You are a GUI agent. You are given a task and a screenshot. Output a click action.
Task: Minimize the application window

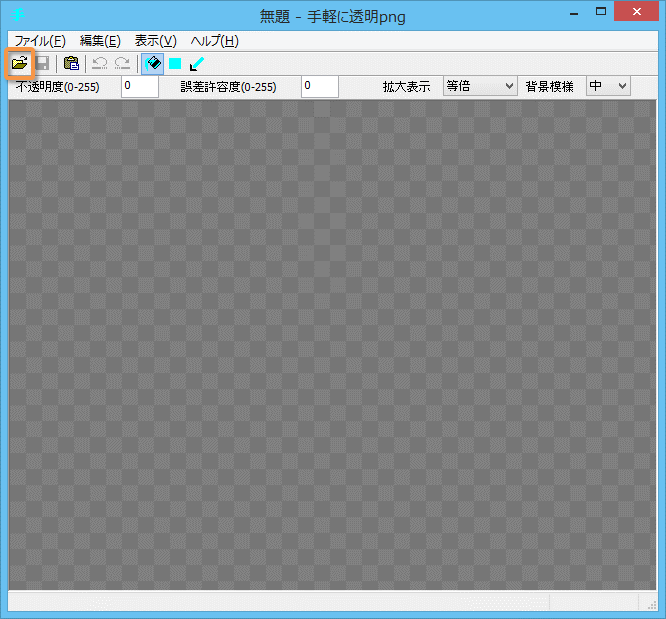pos(572,12)
